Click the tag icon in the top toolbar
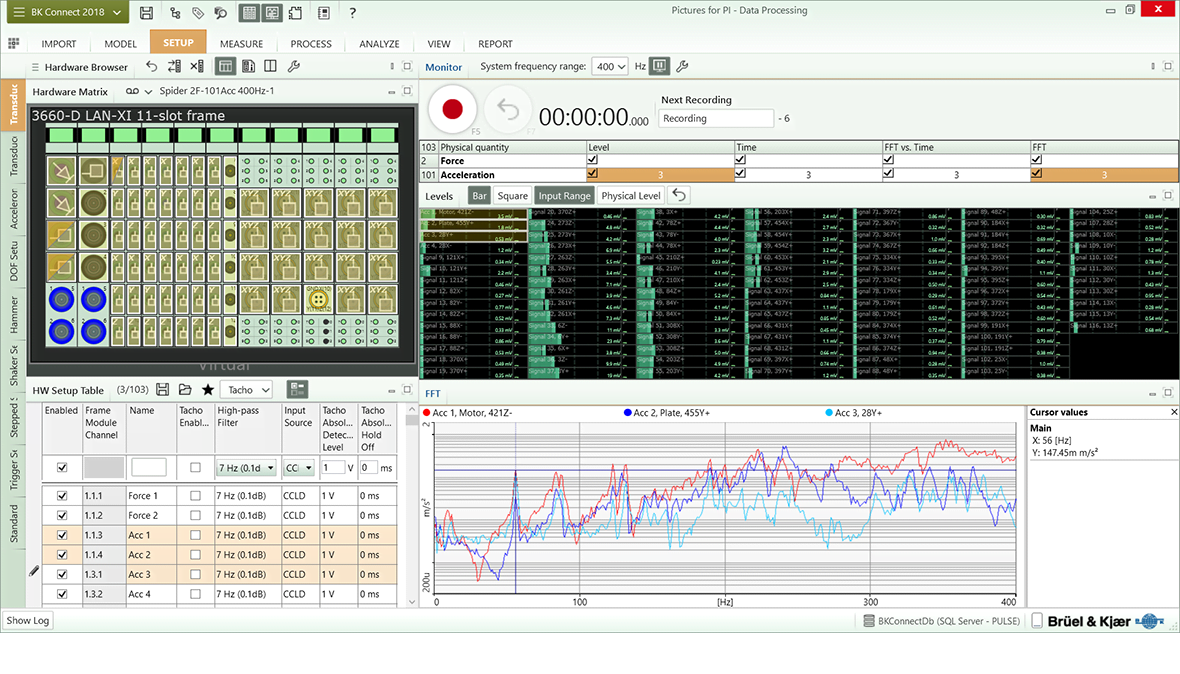 [198, 13]
